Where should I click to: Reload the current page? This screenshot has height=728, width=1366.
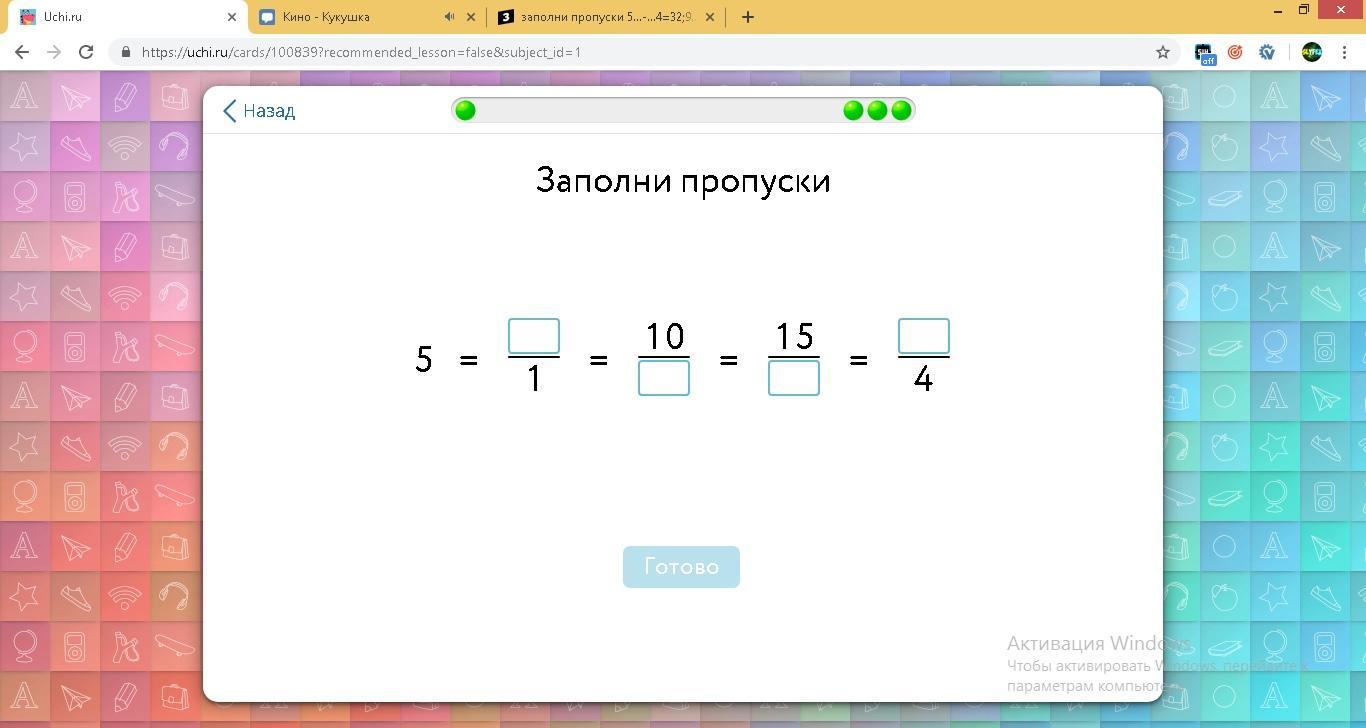[86, 52]
